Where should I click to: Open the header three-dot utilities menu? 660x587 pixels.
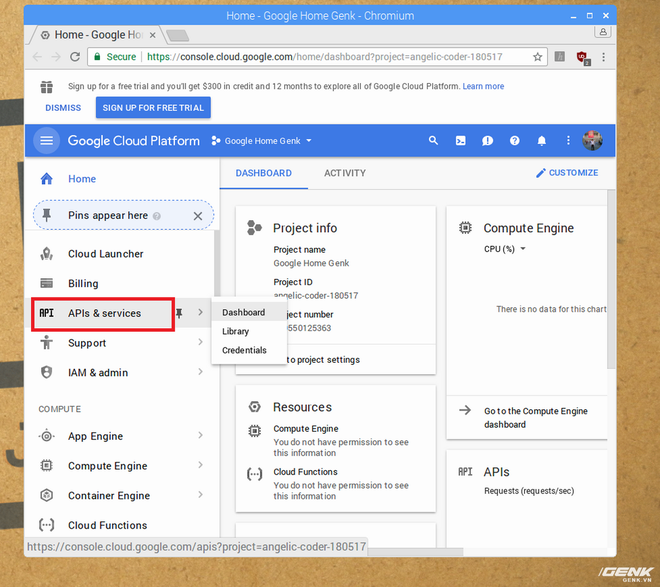568,141
